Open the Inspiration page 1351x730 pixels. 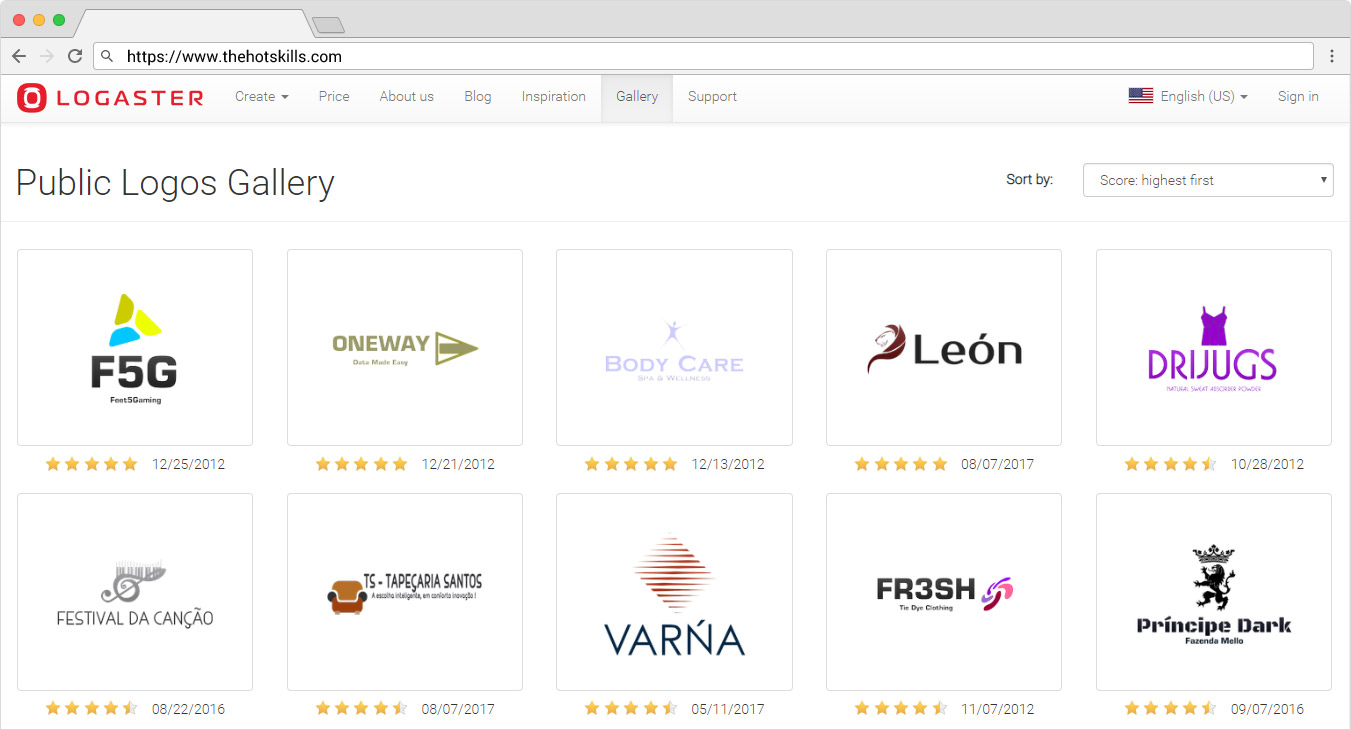553,97
